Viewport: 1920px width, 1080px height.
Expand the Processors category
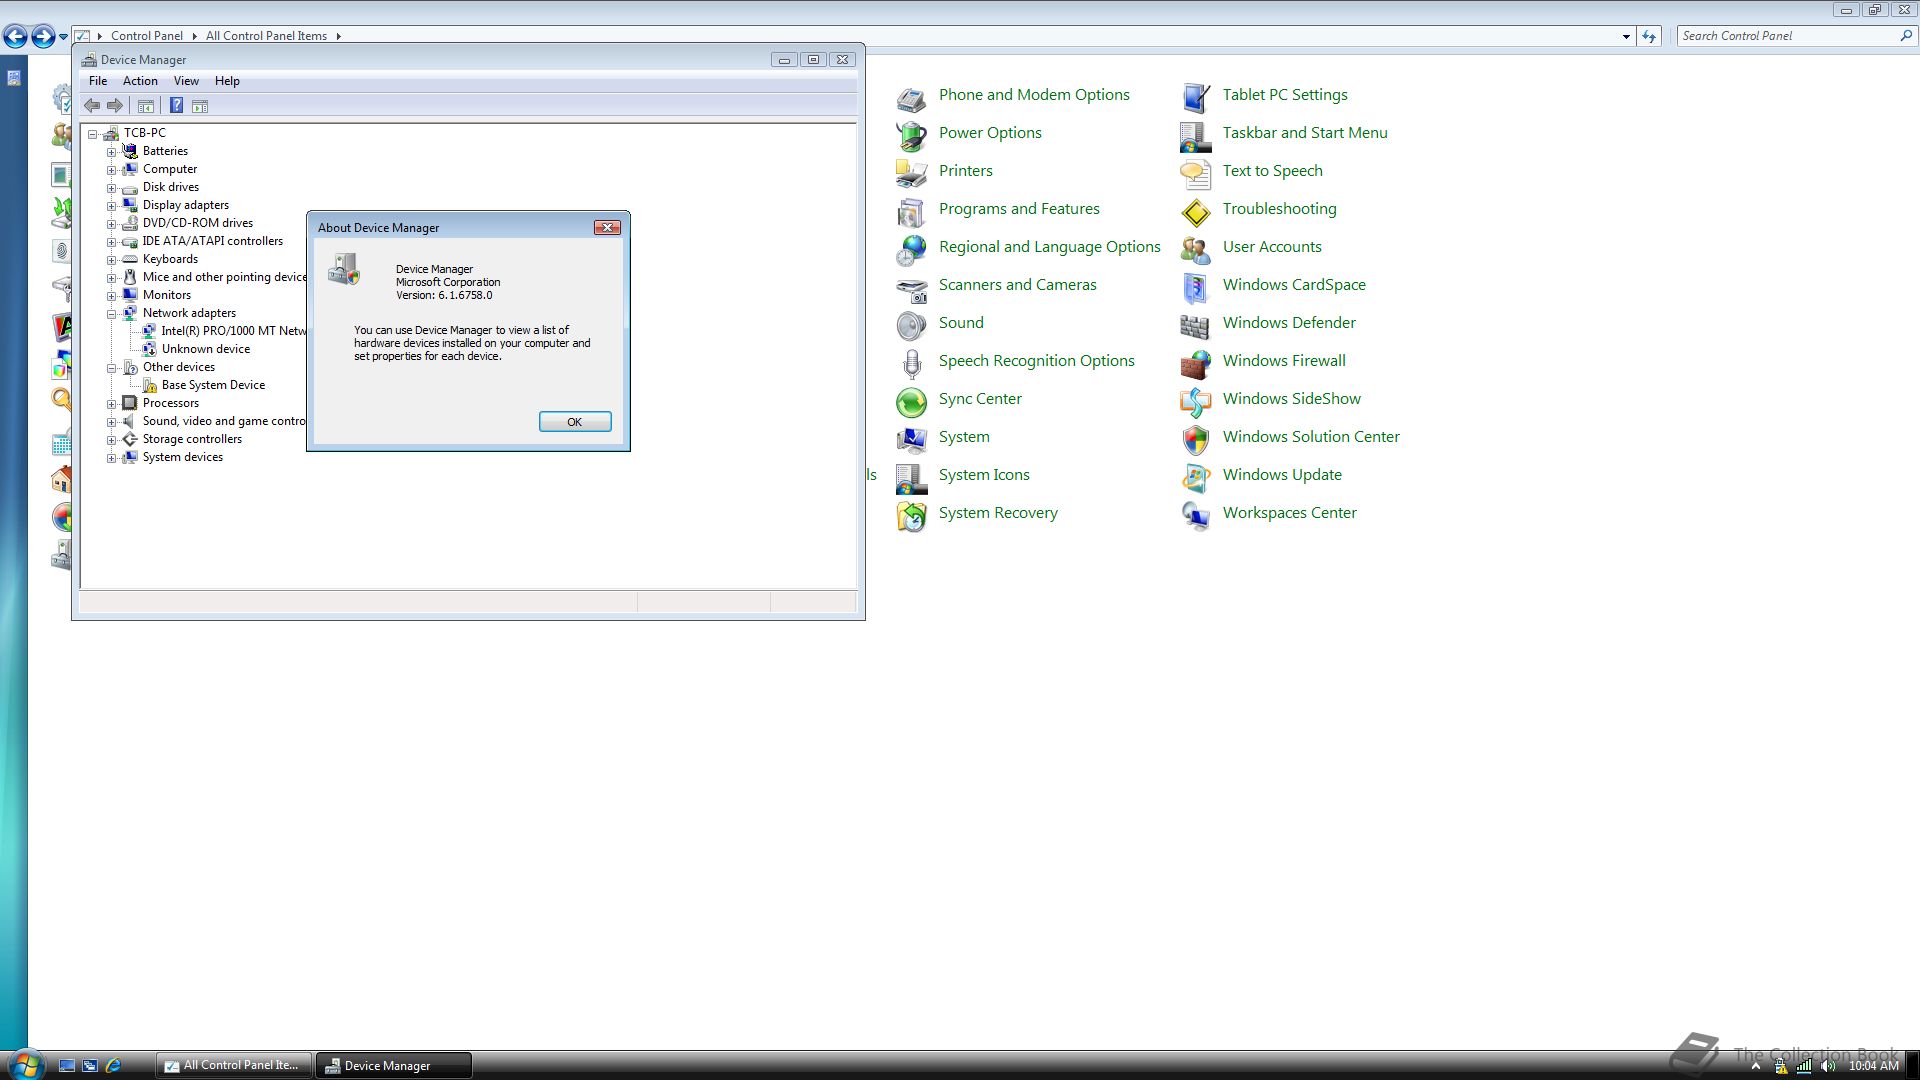pyautogui.click(x=112, y=404)
